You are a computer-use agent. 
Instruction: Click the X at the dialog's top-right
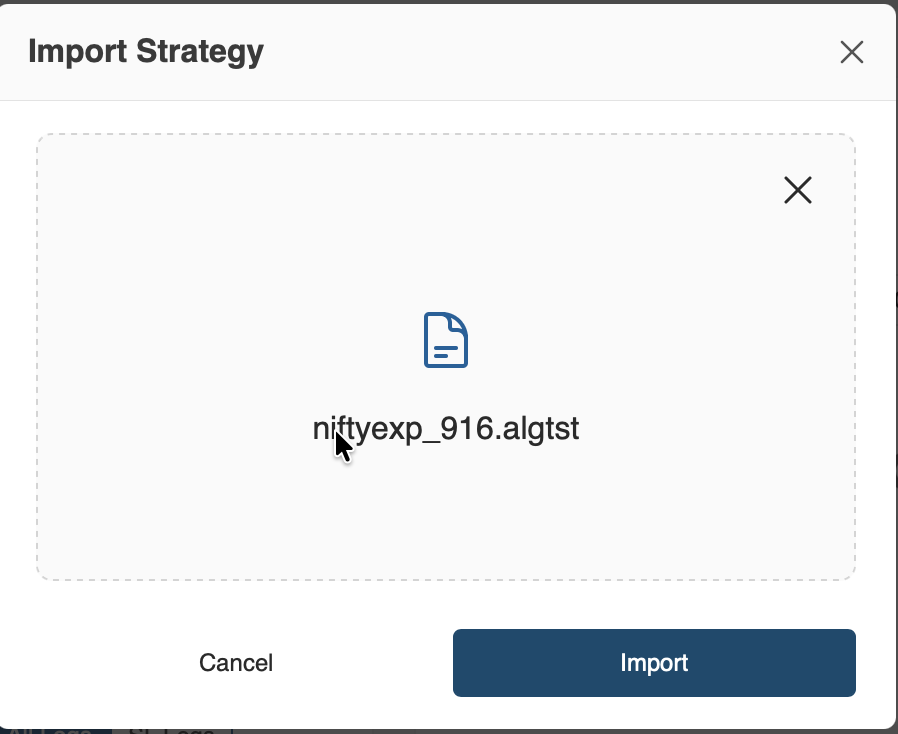coord(851,52)
